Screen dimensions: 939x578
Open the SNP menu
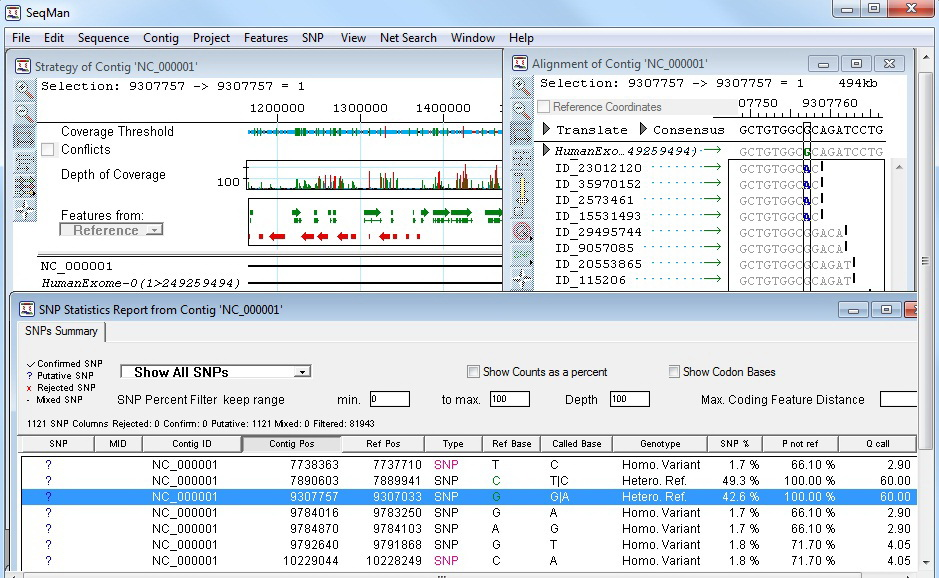click(313, 38)
